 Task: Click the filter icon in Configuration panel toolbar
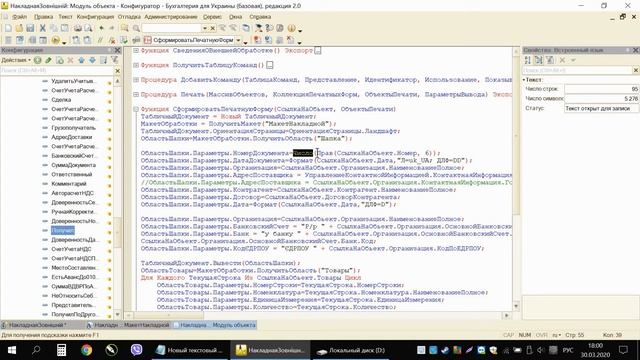115,60
